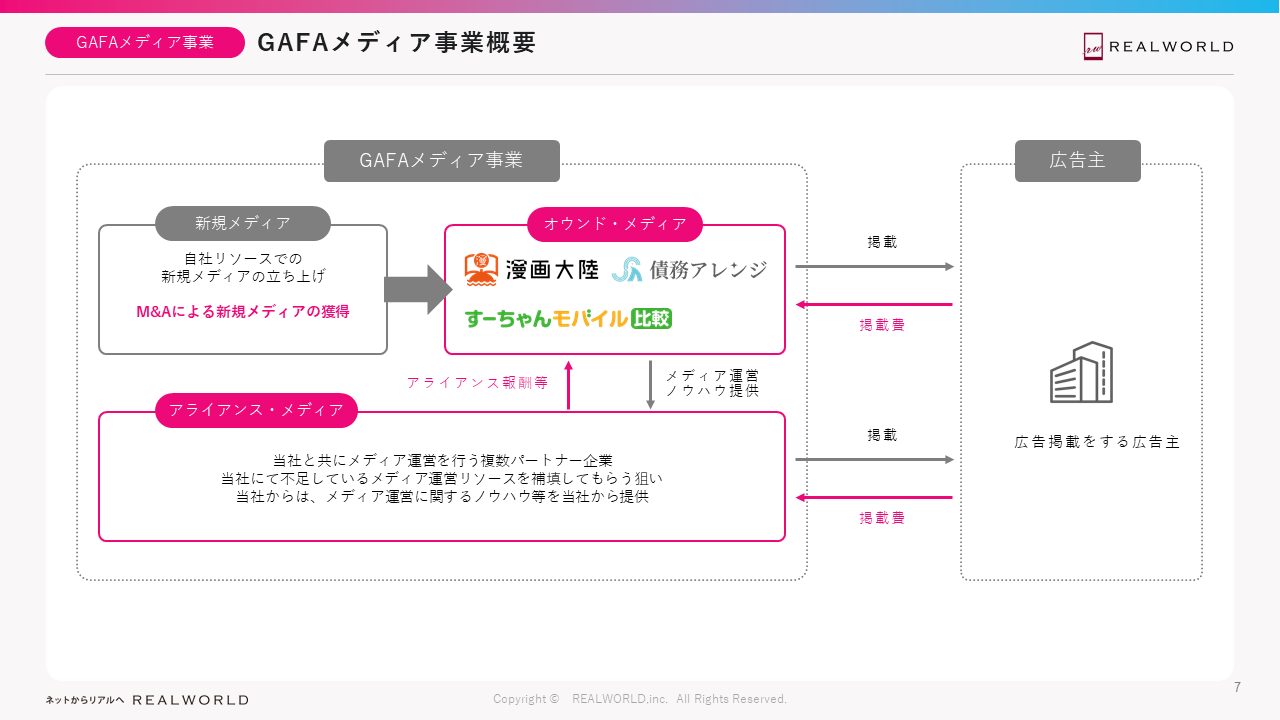This screenshot has width=1280, height=720.
Task: Select the gray 広告主 label
Action: pos(1078,161)
